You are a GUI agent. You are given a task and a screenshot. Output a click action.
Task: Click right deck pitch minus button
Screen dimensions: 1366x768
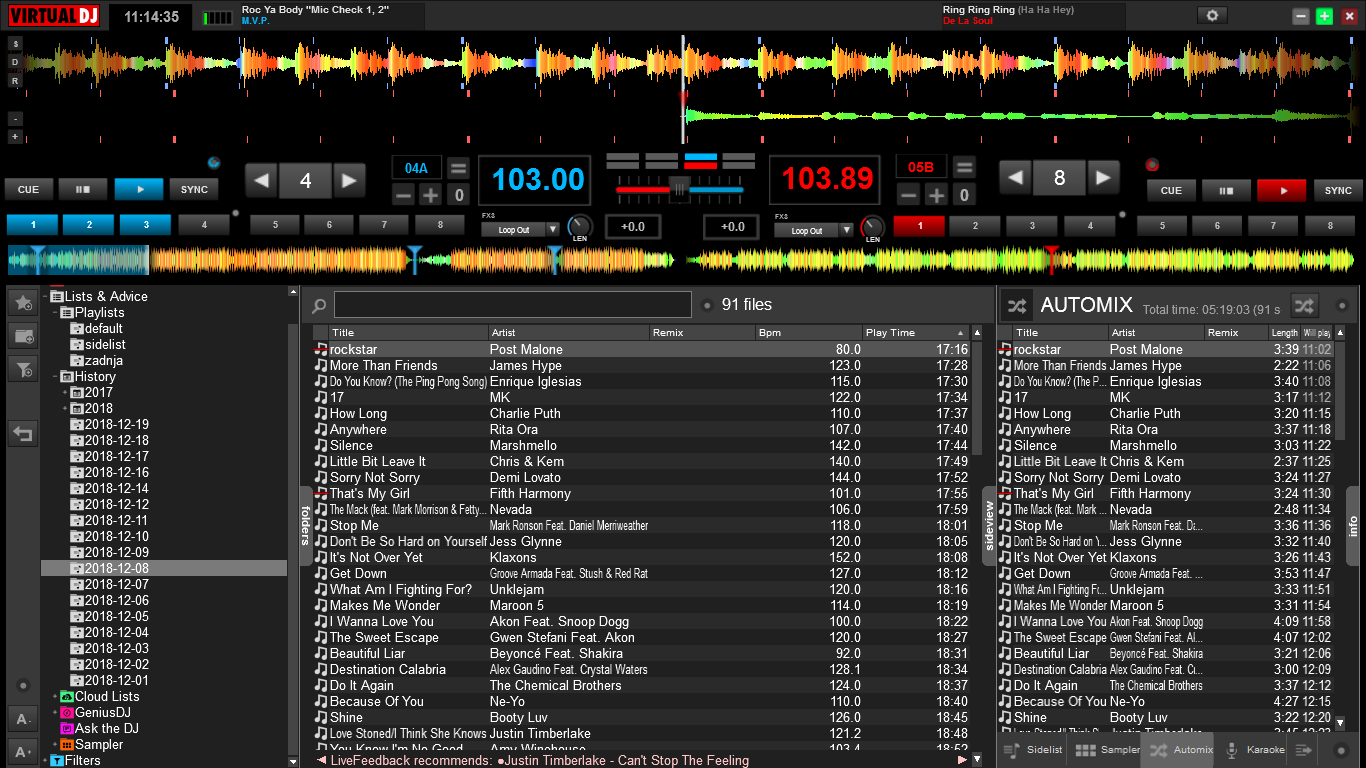[909, 195]
